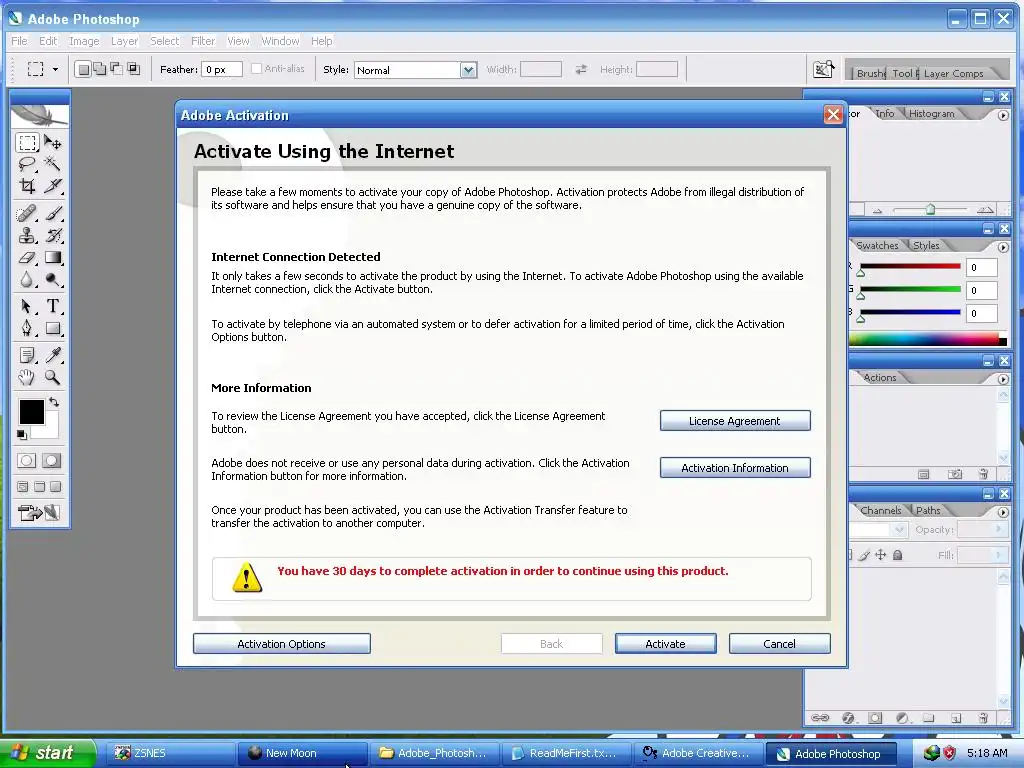Select Add to selection mode button

point(100,69)
